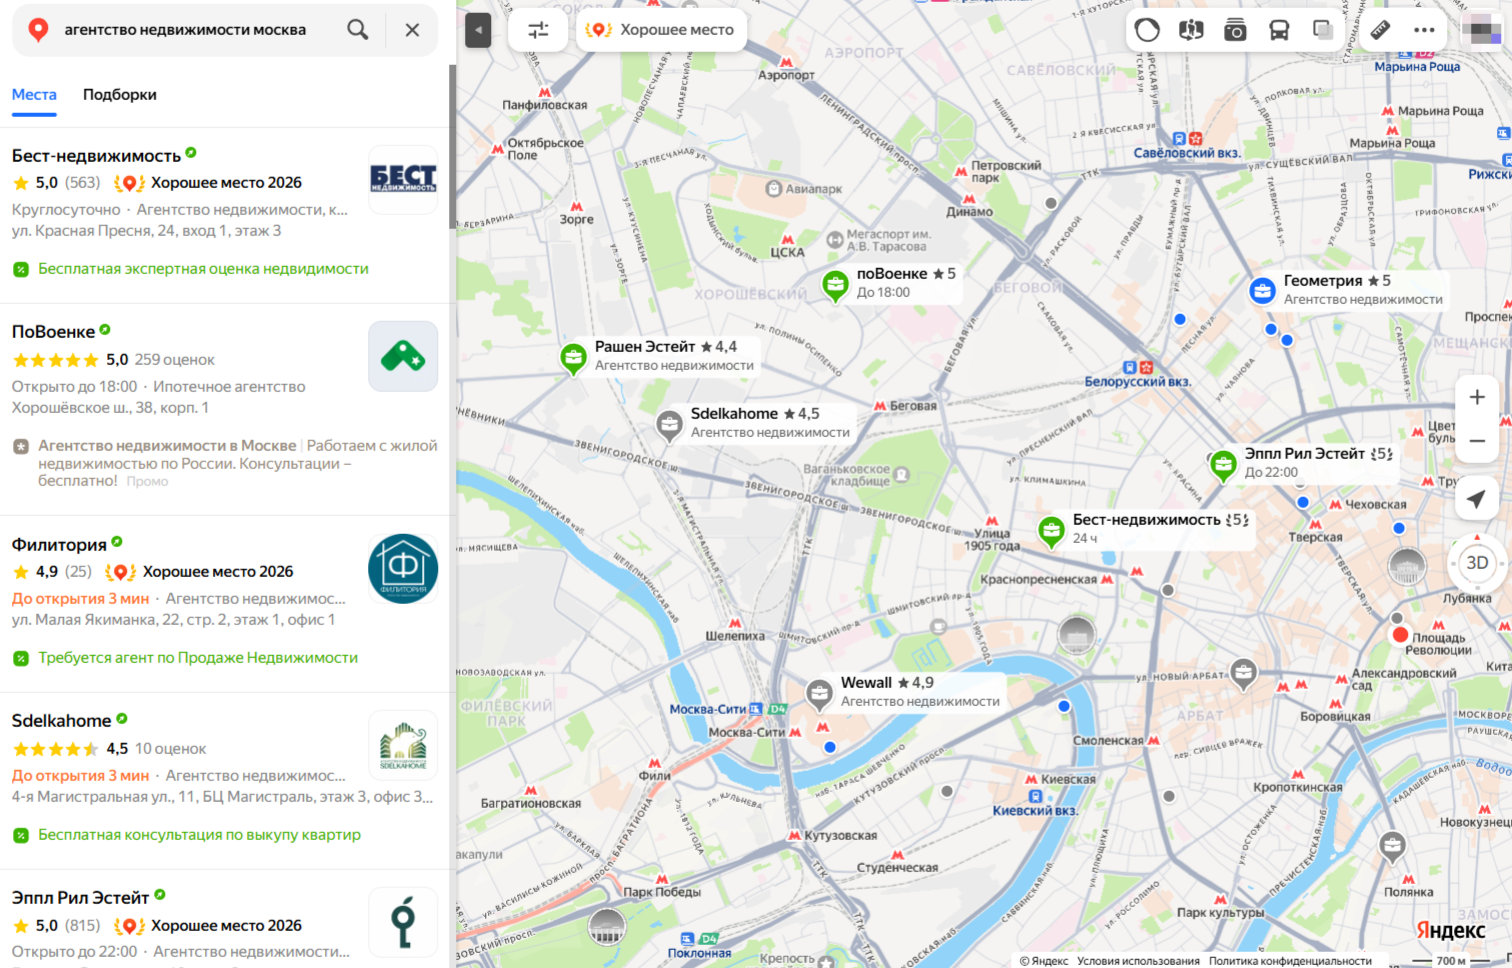Select the ruler measuring tool
This screenshot has width=1512, height=968.
point(1380,30)
